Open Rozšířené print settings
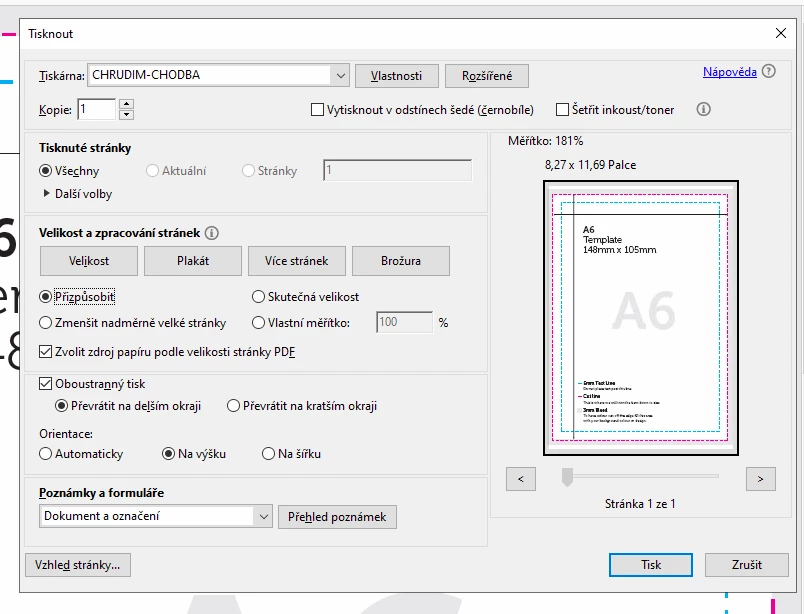 point(487,76)
